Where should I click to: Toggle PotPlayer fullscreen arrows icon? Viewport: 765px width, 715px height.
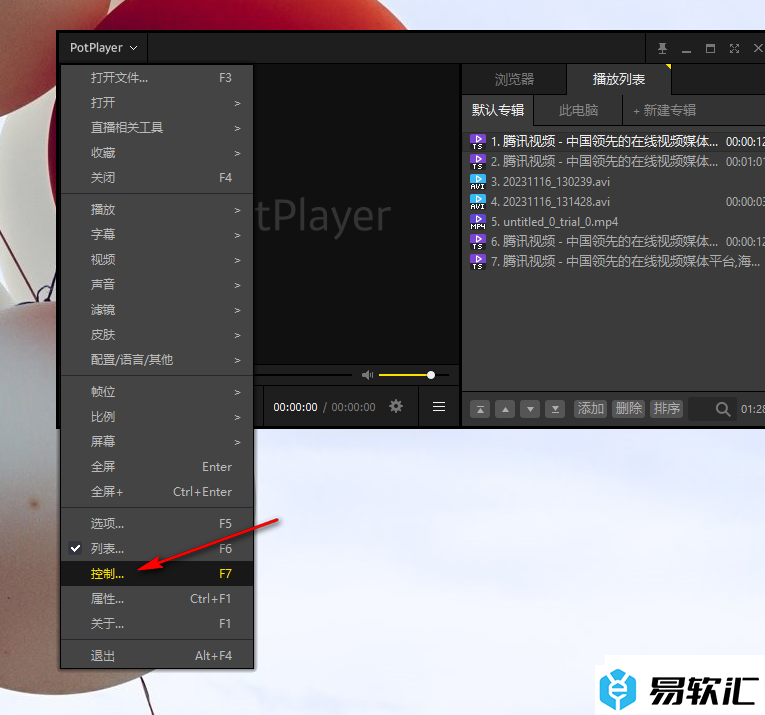pos(734,48)
